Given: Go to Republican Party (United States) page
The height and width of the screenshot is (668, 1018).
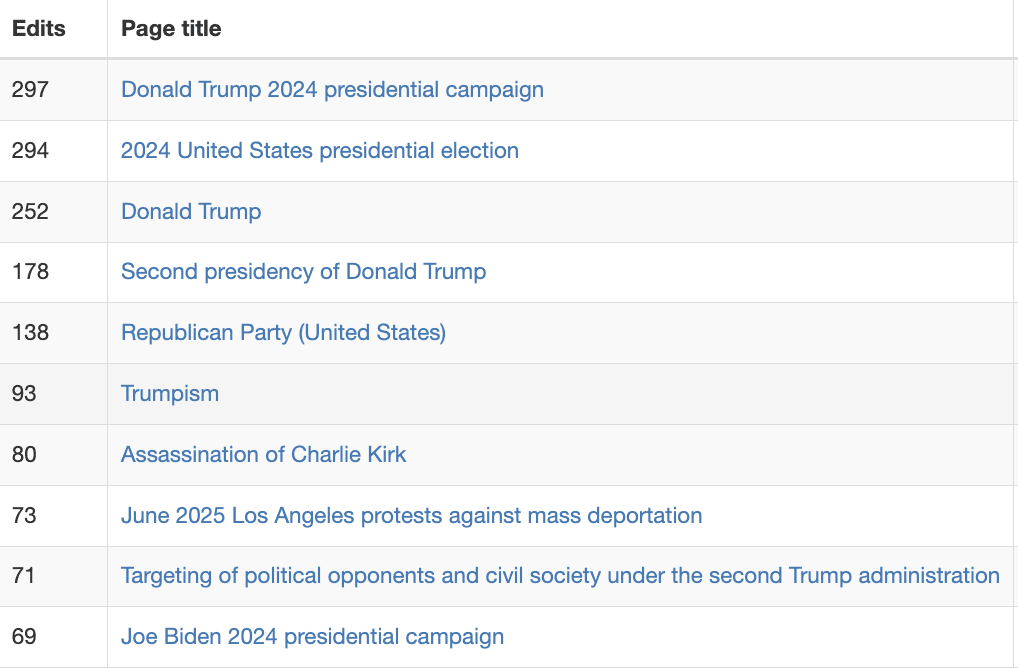Looking at the screenshot, I should pyautogui.click(x=283, y=333).
